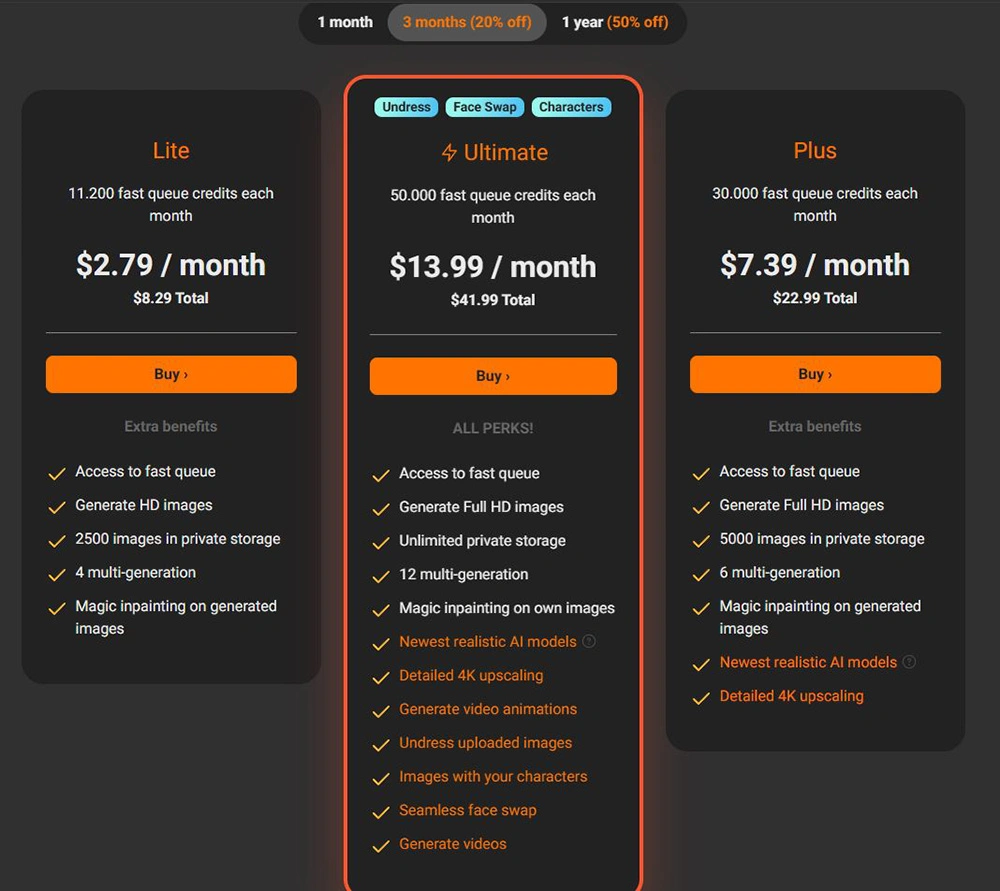
Task: Select the 1 month billing tab
Action: pyautogui.click(x=345, y=21)
